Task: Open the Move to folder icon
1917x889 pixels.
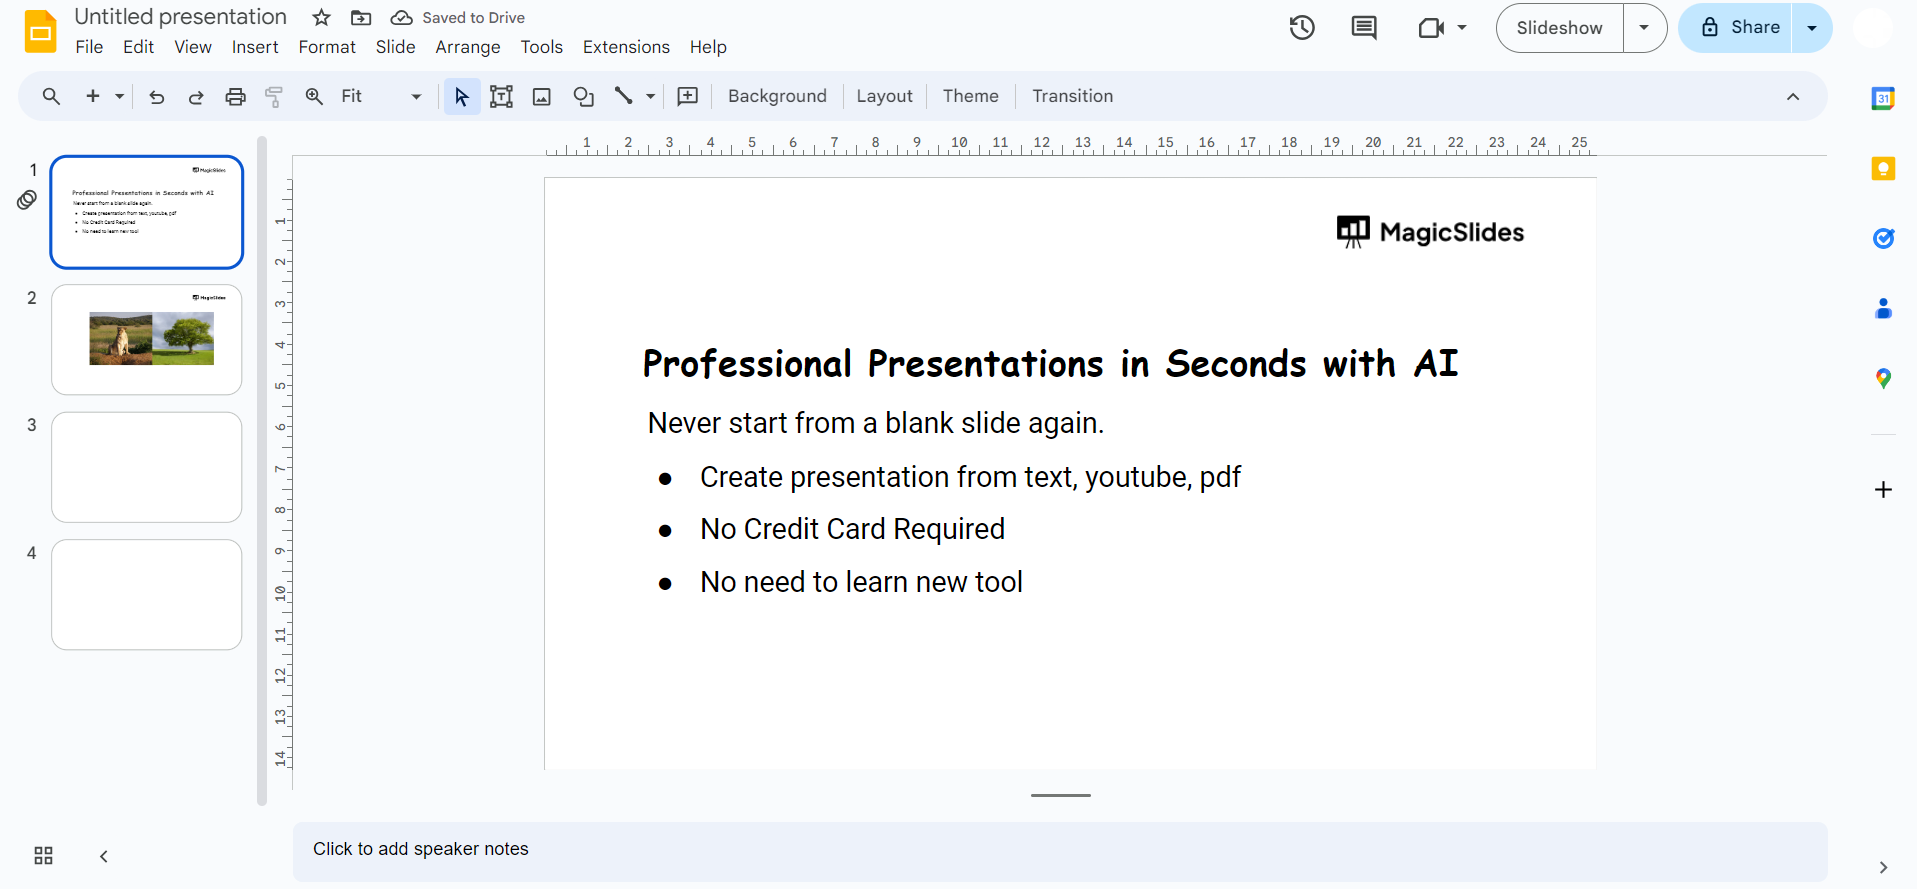Action: pos(361,17)
